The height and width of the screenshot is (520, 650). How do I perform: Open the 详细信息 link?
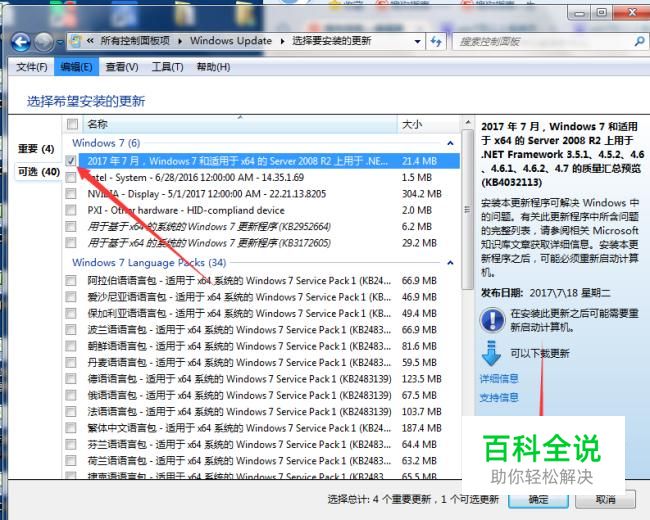tap(499, 379)
